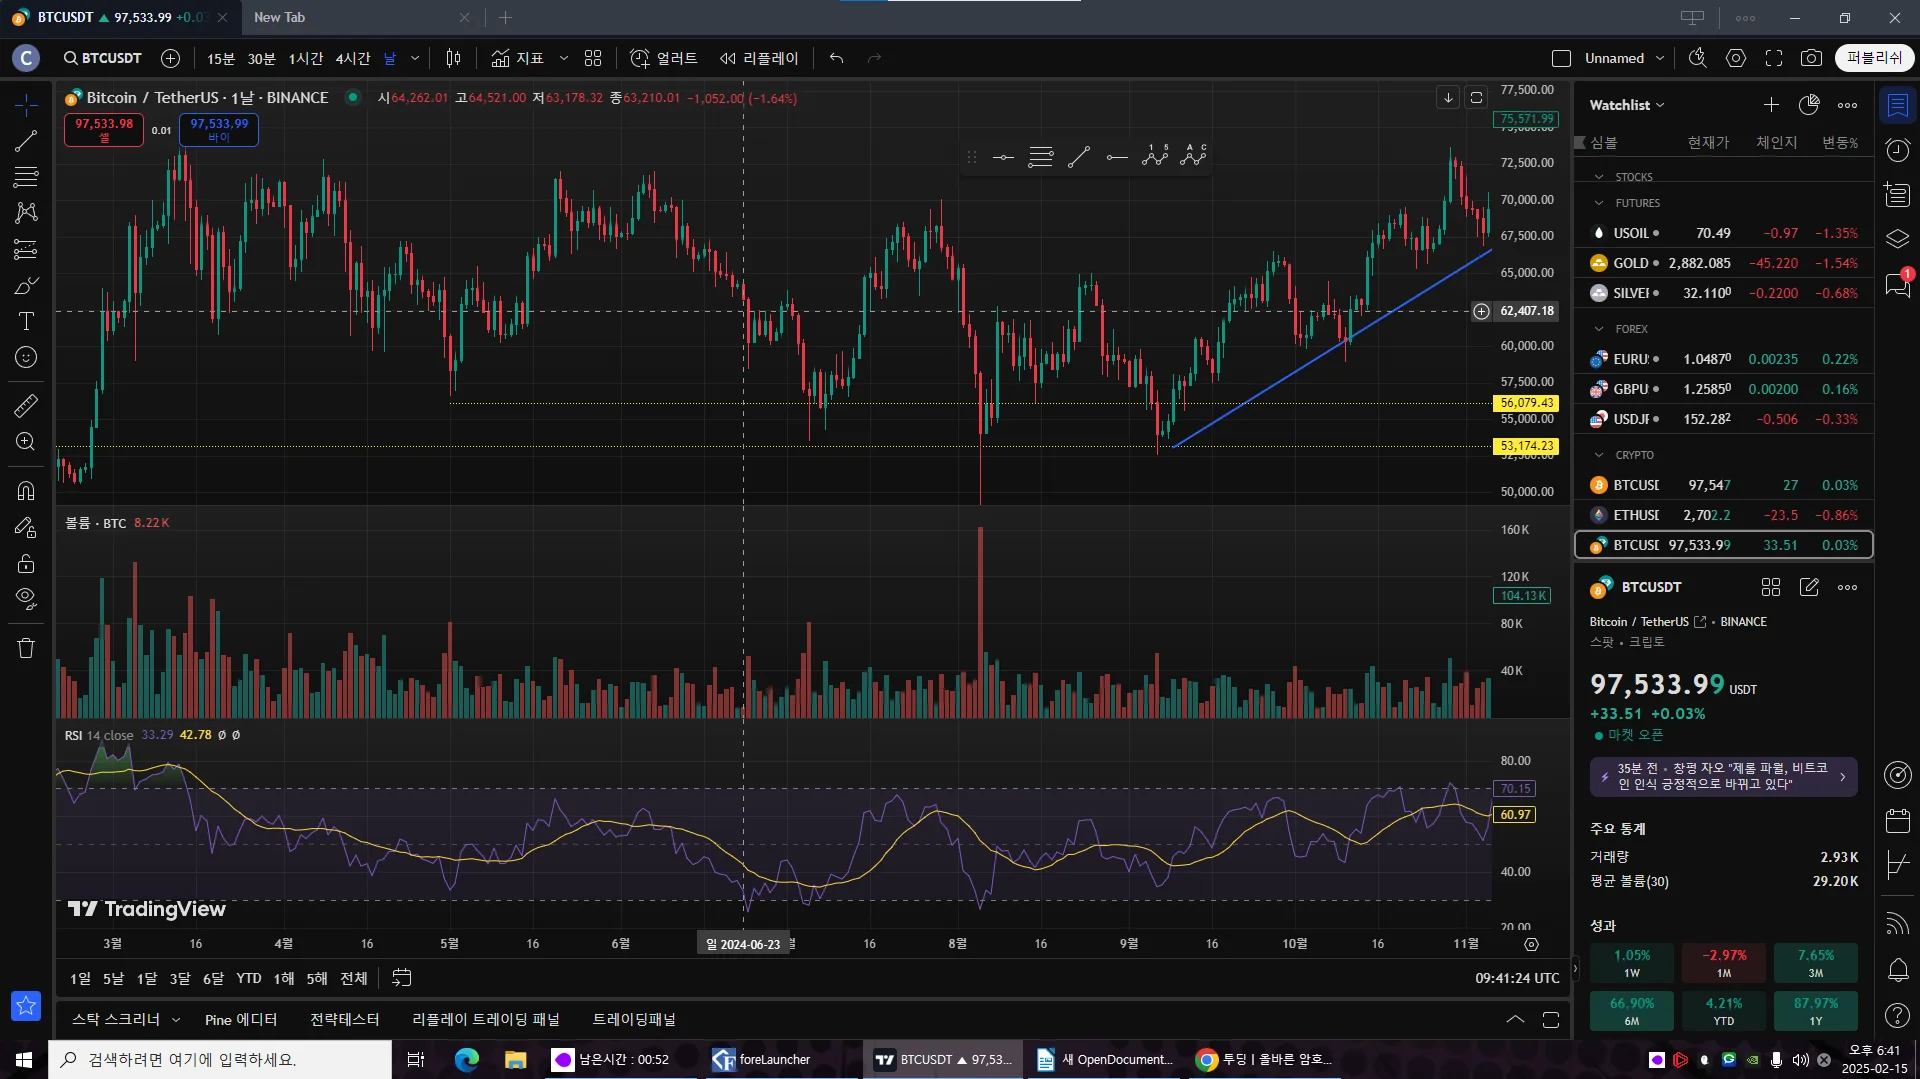This screenshot has height=1079, width=1920.
Task: Click the BTCUSDT symbol search field
Action: [x=103, y=58]
